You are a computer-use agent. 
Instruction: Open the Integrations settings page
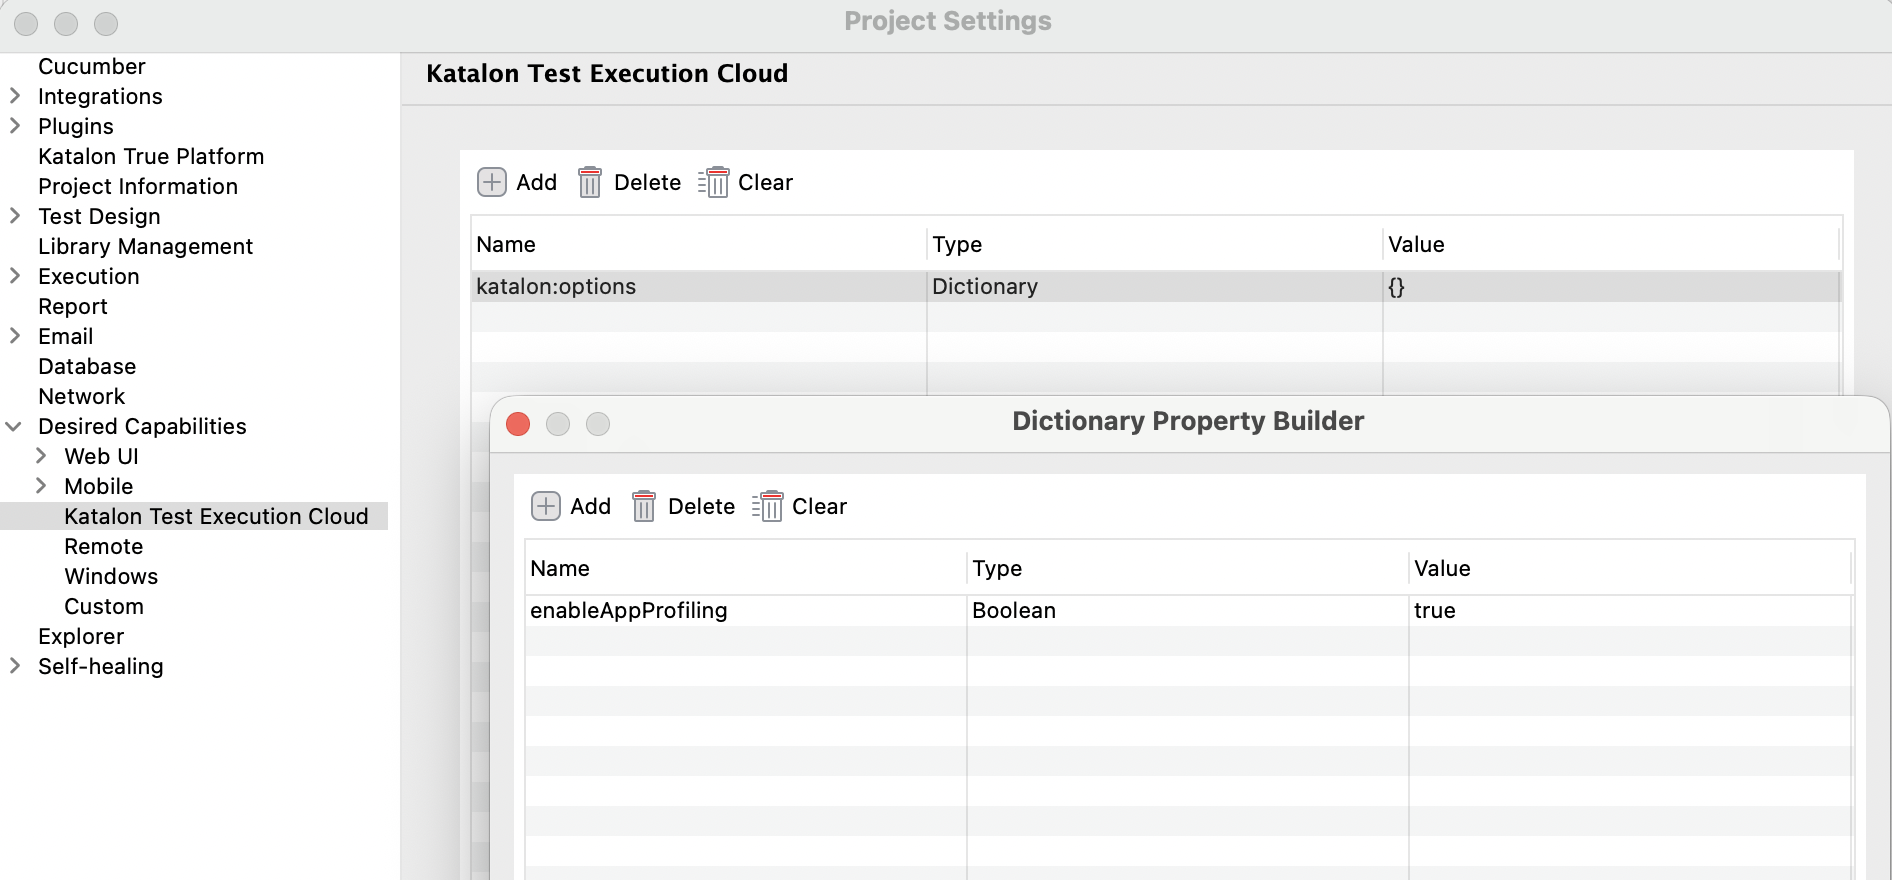pos(100,96)
